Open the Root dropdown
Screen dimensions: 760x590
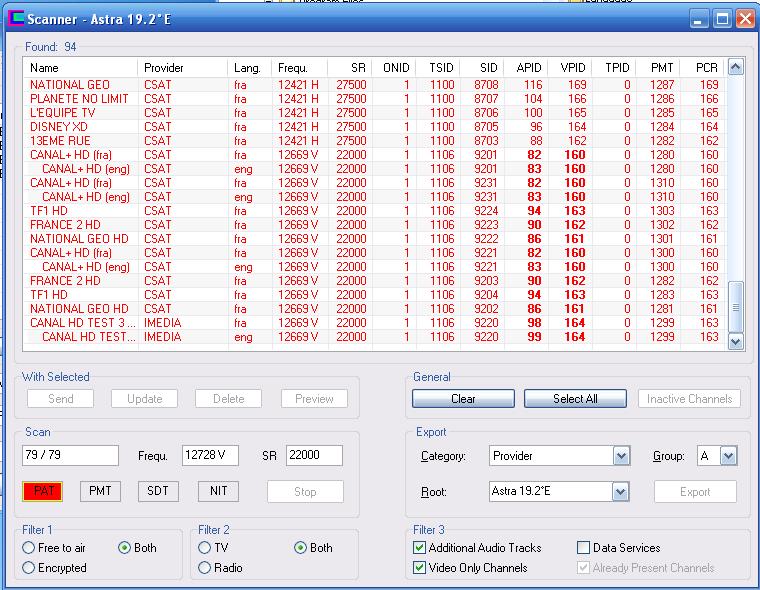click(620, 492)
